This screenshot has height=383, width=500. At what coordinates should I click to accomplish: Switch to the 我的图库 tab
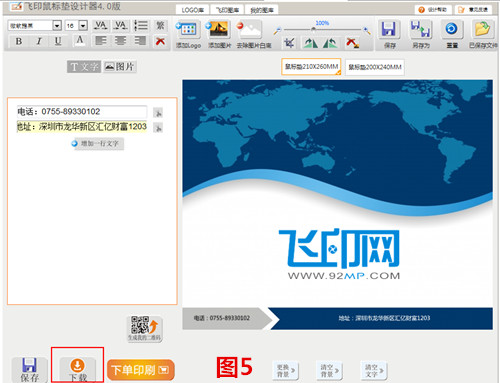(x=262, y=10)
